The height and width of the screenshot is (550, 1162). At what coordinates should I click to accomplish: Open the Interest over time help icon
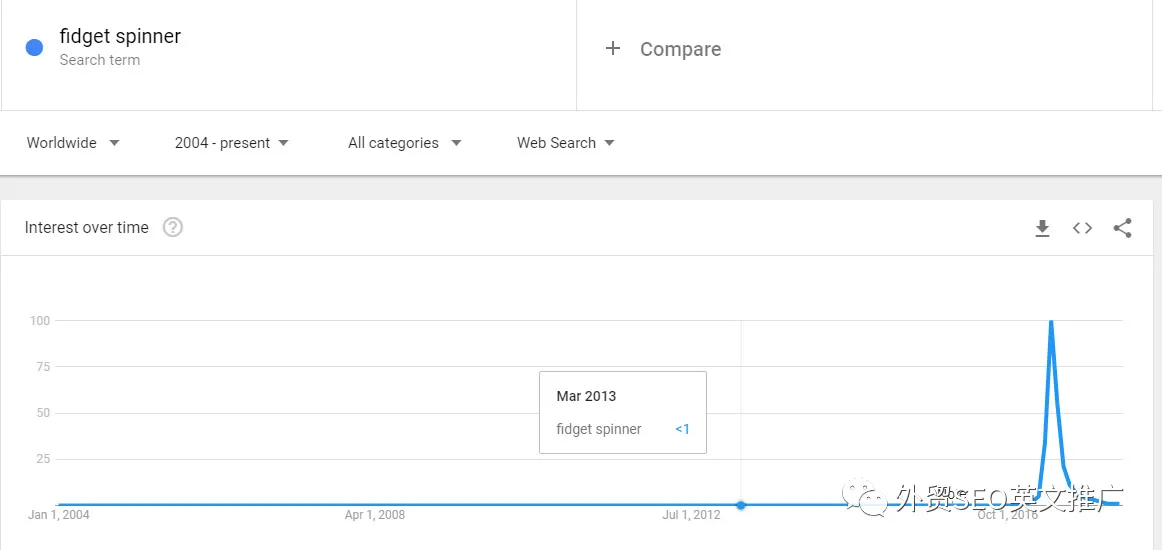(x=173, y=227)
